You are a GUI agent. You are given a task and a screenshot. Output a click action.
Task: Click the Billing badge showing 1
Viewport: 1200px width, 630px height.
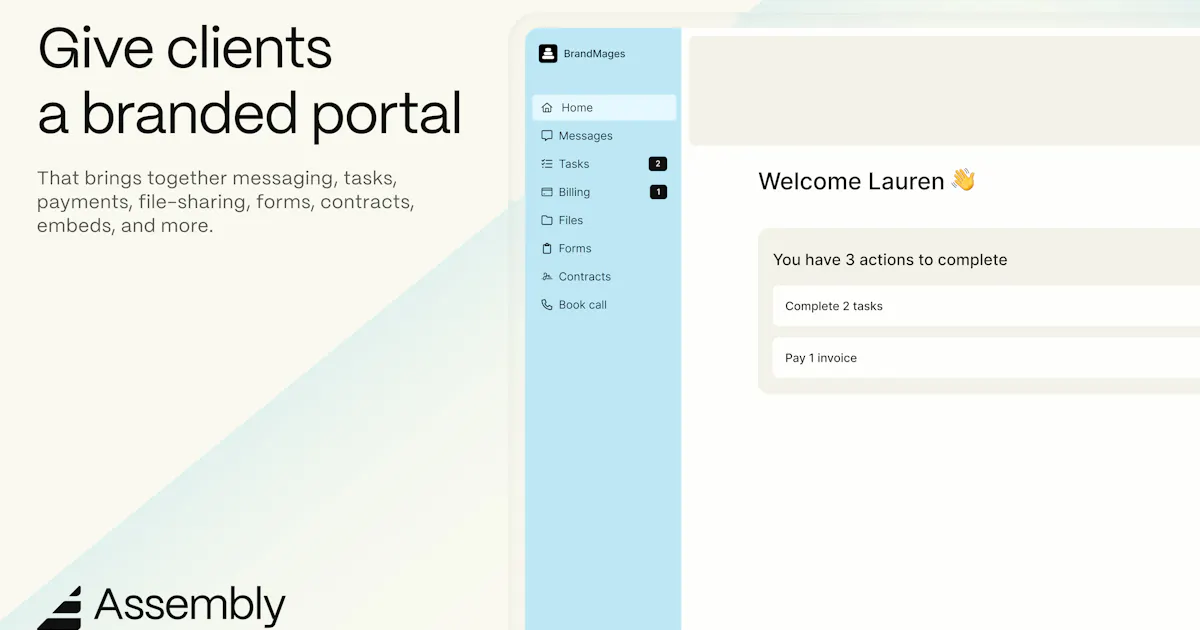(x=658, y=192)
